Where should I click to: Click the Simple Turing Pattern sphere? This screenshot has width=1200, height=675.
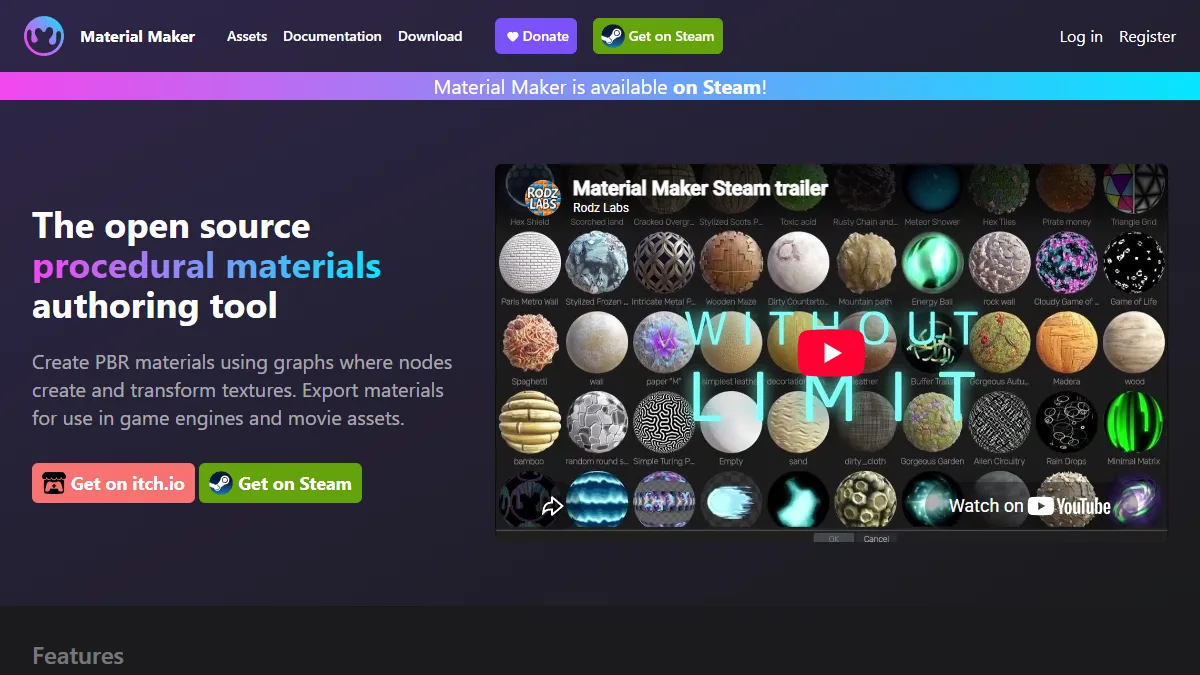[x=664, y=423]
